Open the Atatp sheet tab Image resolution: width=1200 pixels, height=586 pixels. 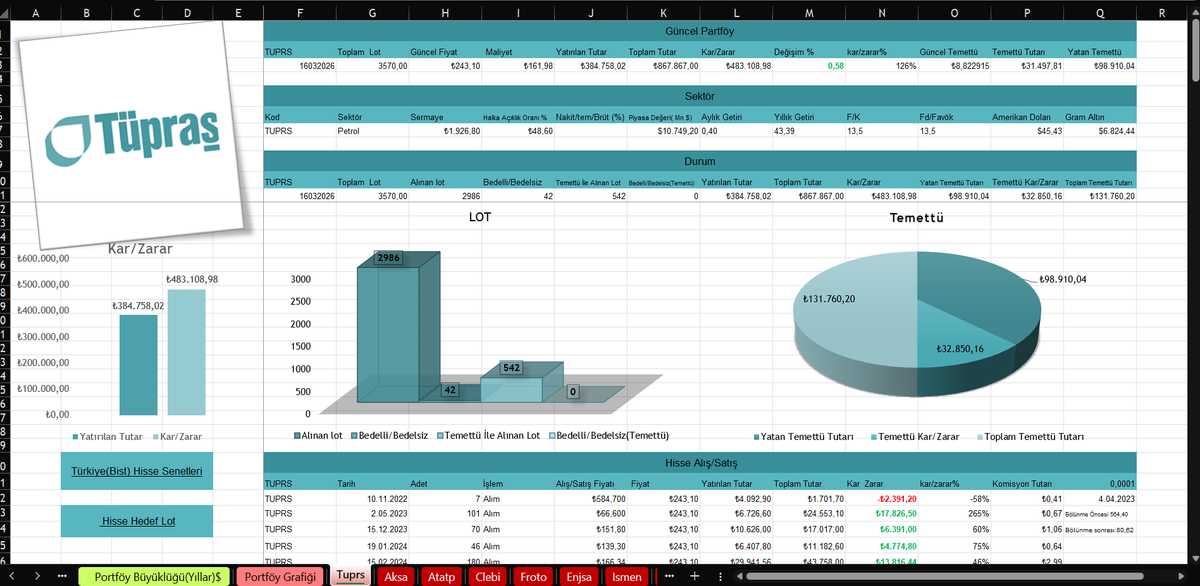pos(442,576)
